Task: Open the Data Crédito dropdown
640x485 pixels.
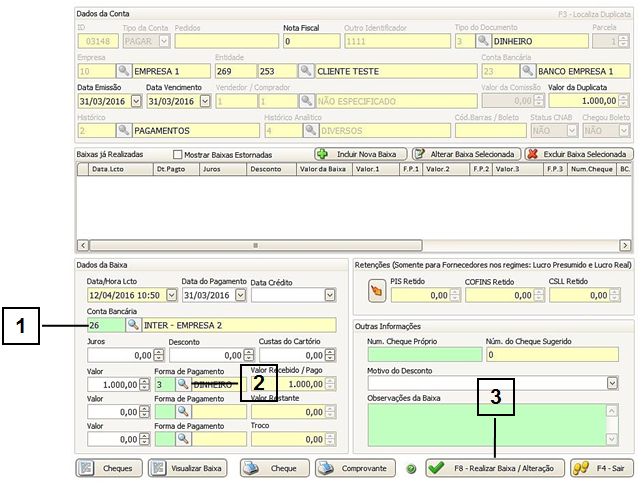Action: pyautogui.click(x=330, y=295)
